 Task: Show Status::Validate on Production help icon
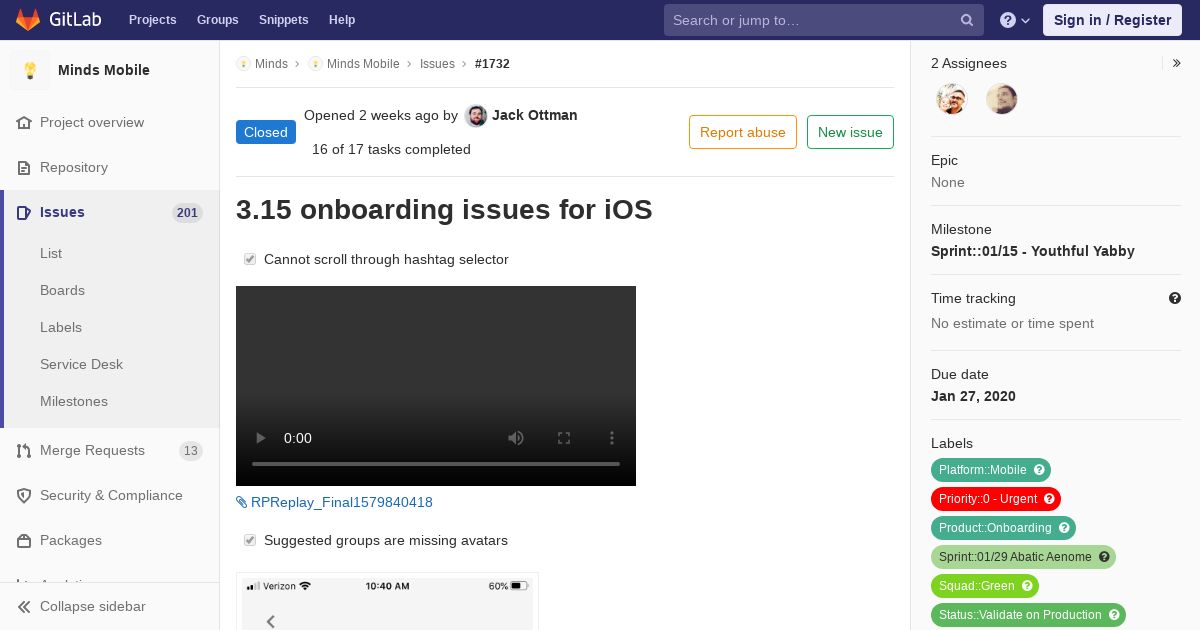(1114, 615)
